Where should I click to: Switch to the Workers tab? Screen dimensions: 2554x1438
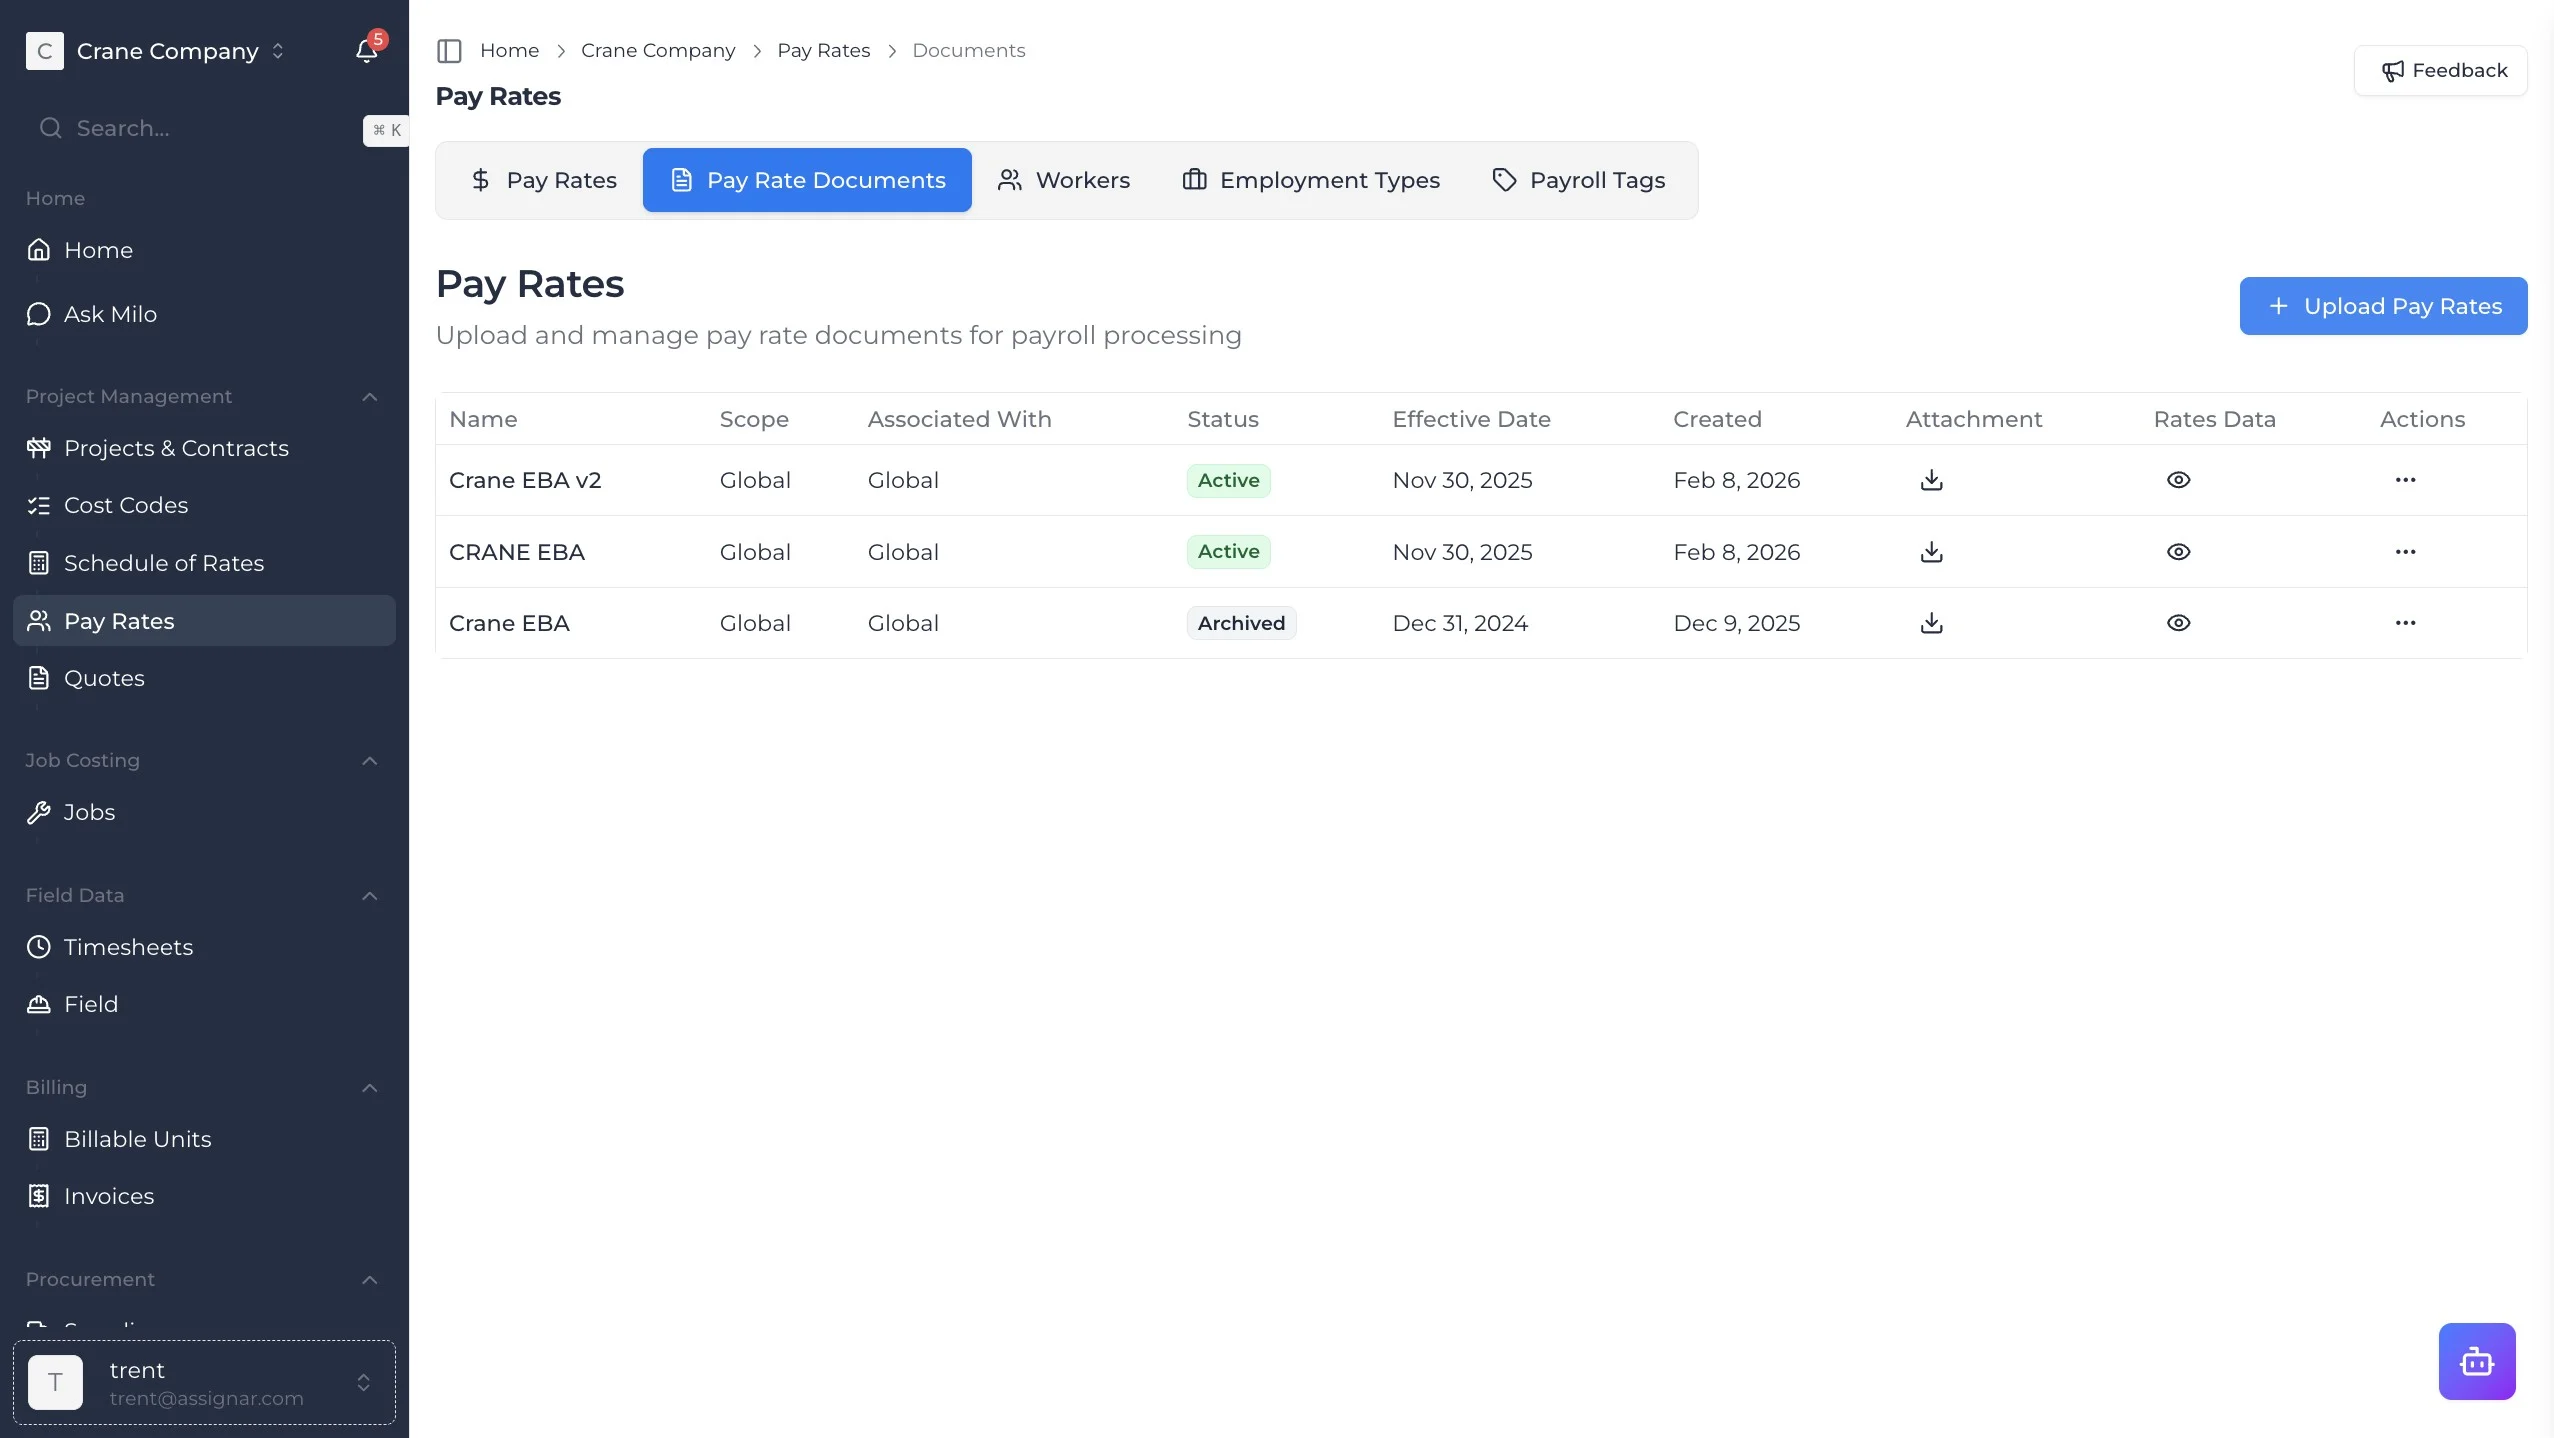[1063, 180]
